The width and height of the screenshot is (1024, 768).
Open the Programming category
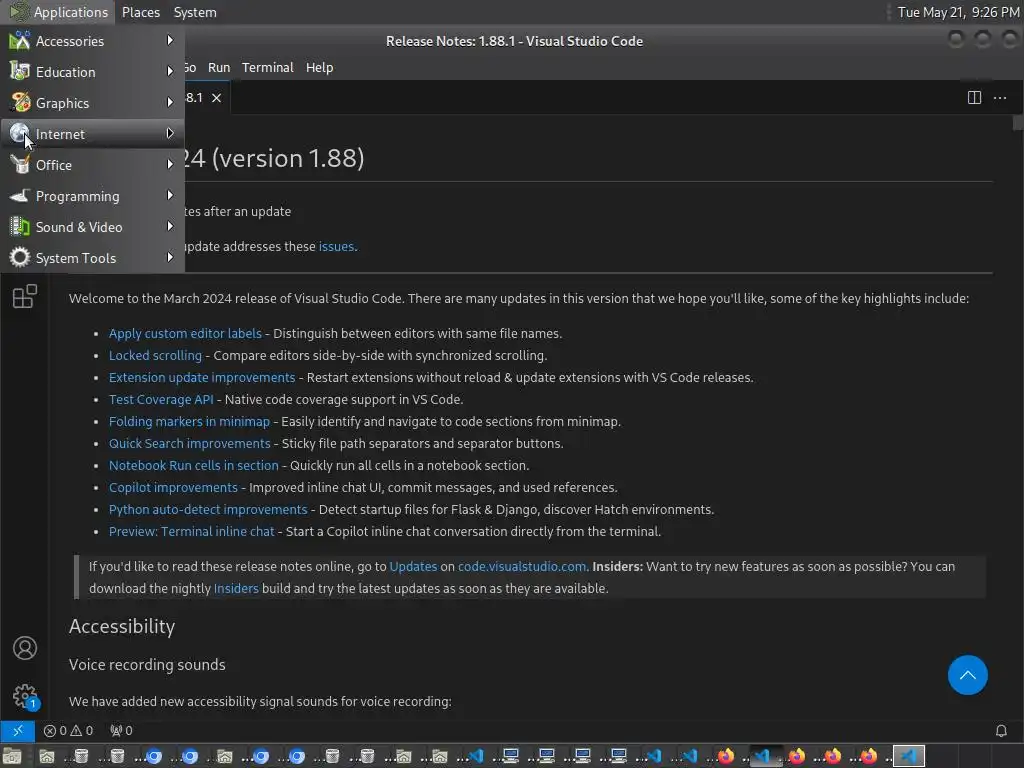click(92, 196)
